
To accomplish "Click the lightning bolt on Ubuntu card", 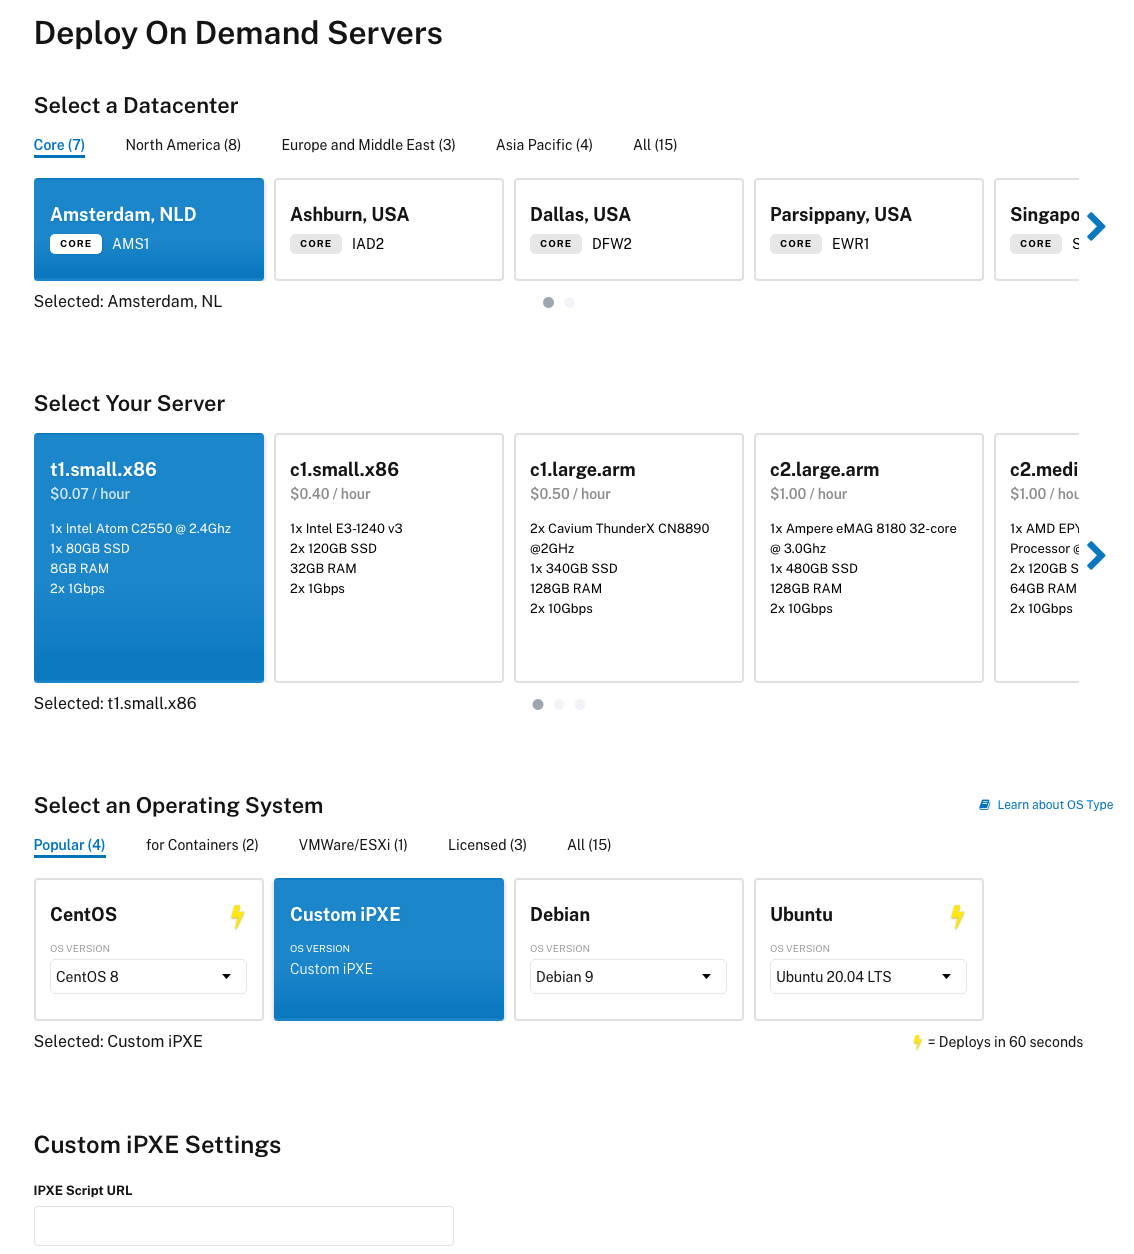I will click(958, 916).
